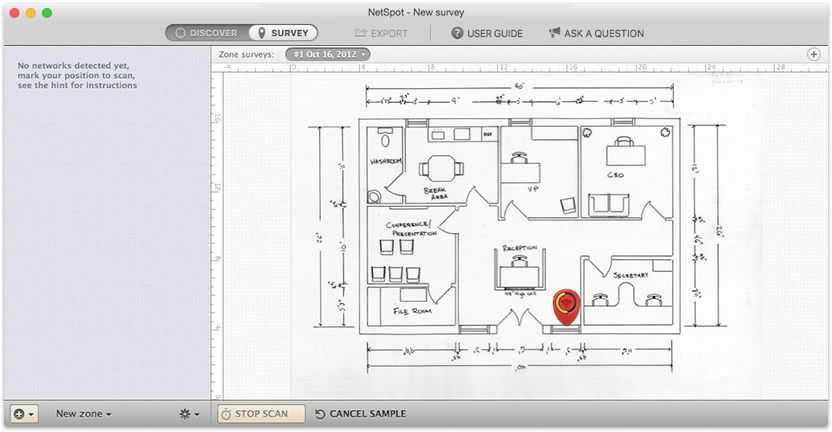Click the User Guide question mark icon

coord(457,33)
